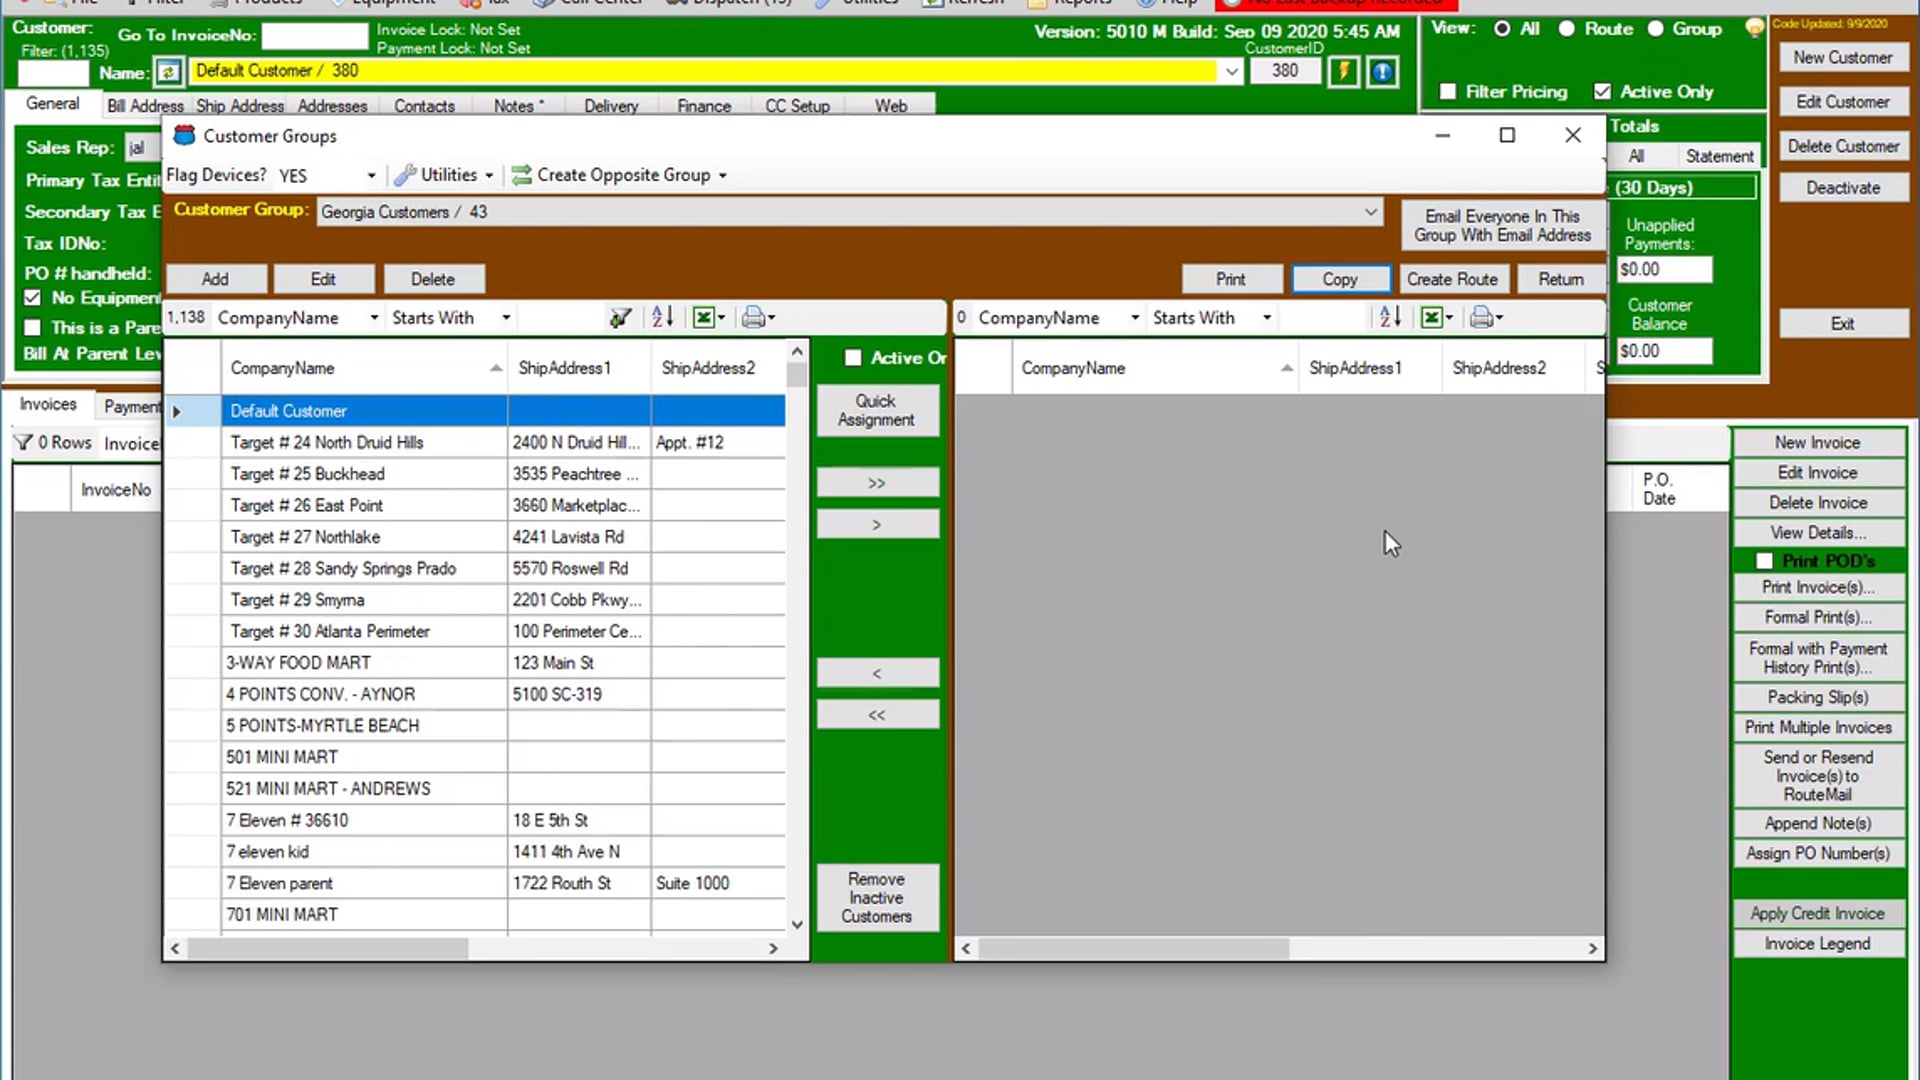Select the All view radio button

point(1502,29)
